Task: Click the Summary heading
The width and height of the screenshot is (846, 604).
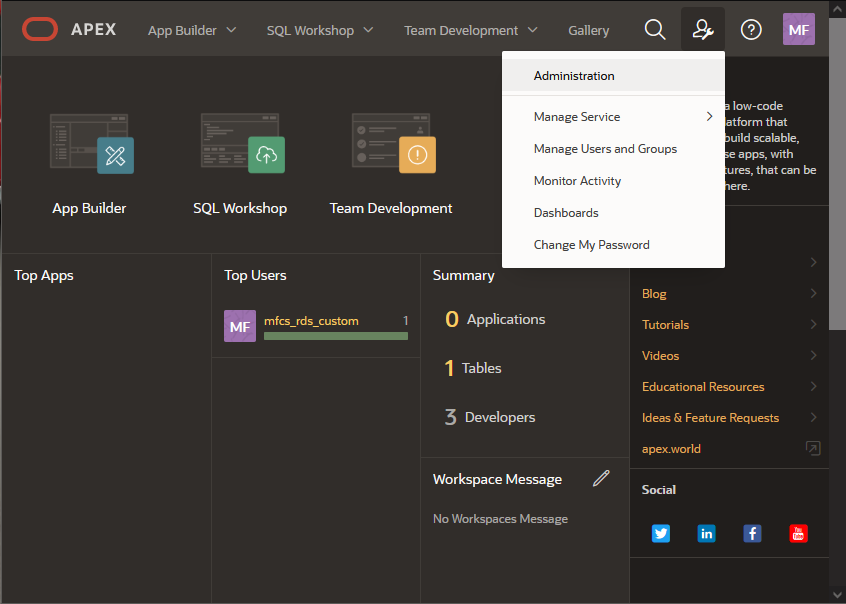Action: [x=463, y=275]
